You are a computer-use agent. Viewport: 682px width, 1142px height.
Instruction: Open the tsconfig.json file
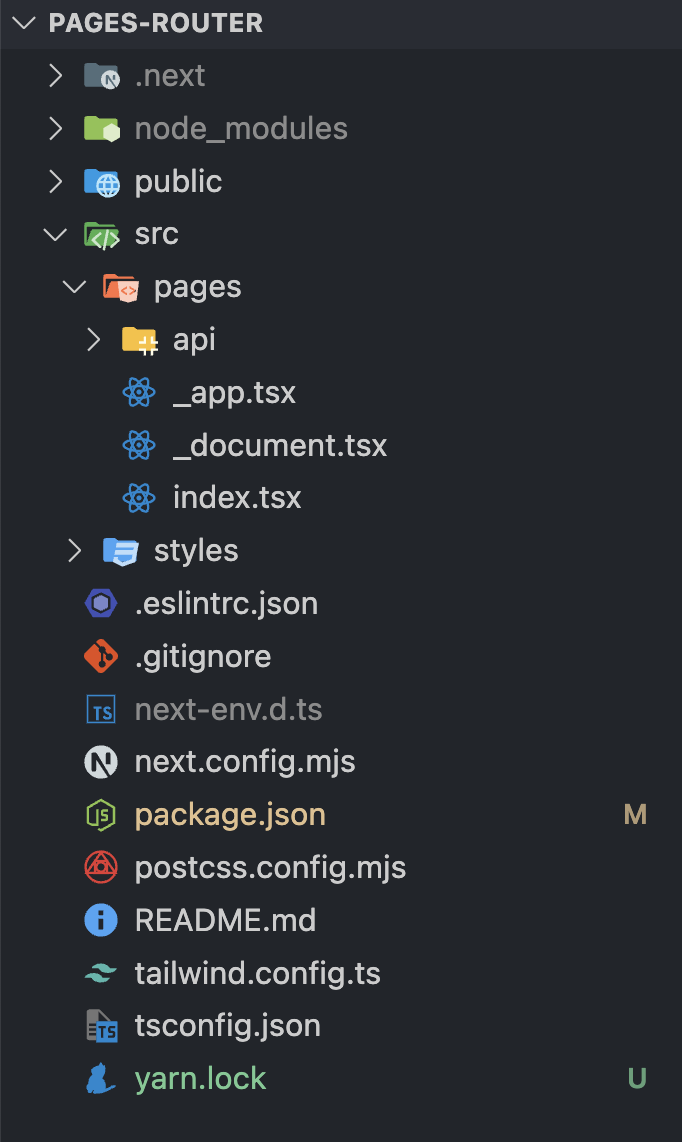point(228,1026)
